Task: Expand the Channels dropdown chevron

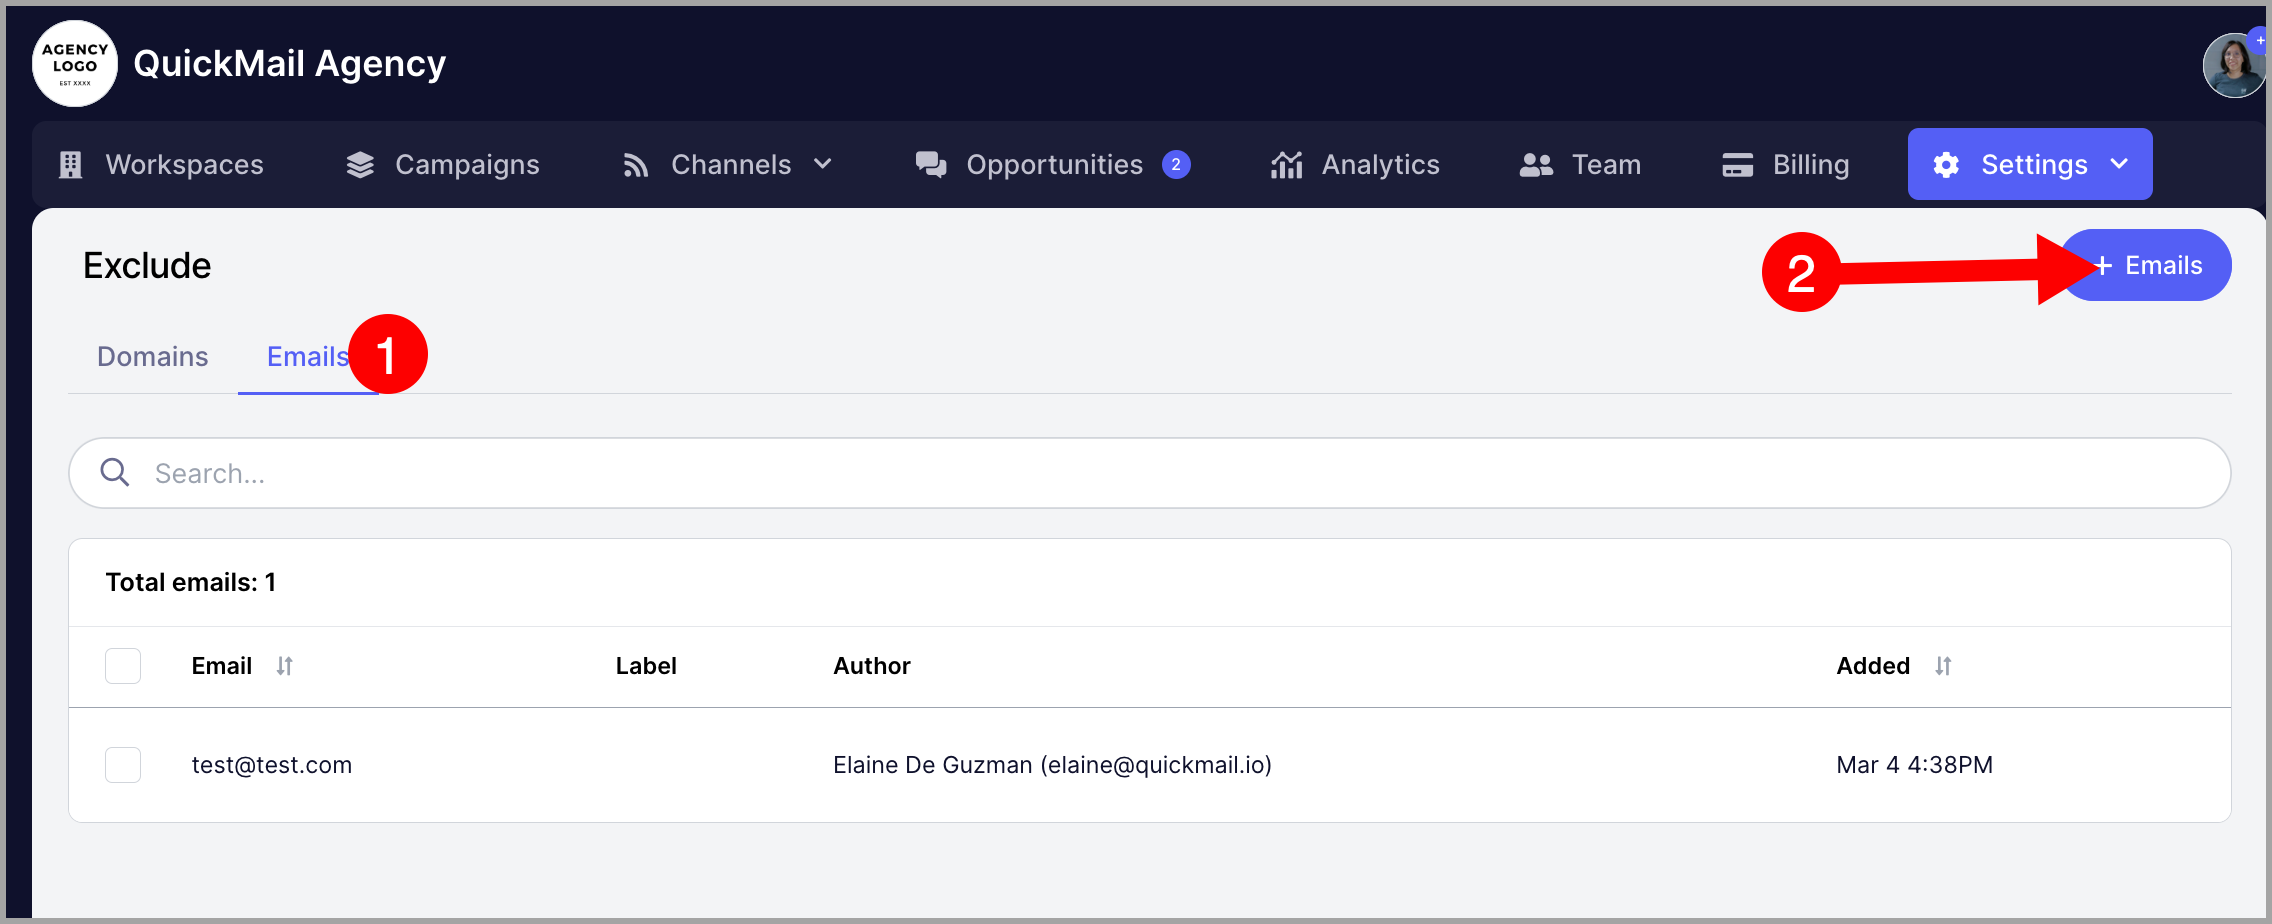Action: point(822,164)
